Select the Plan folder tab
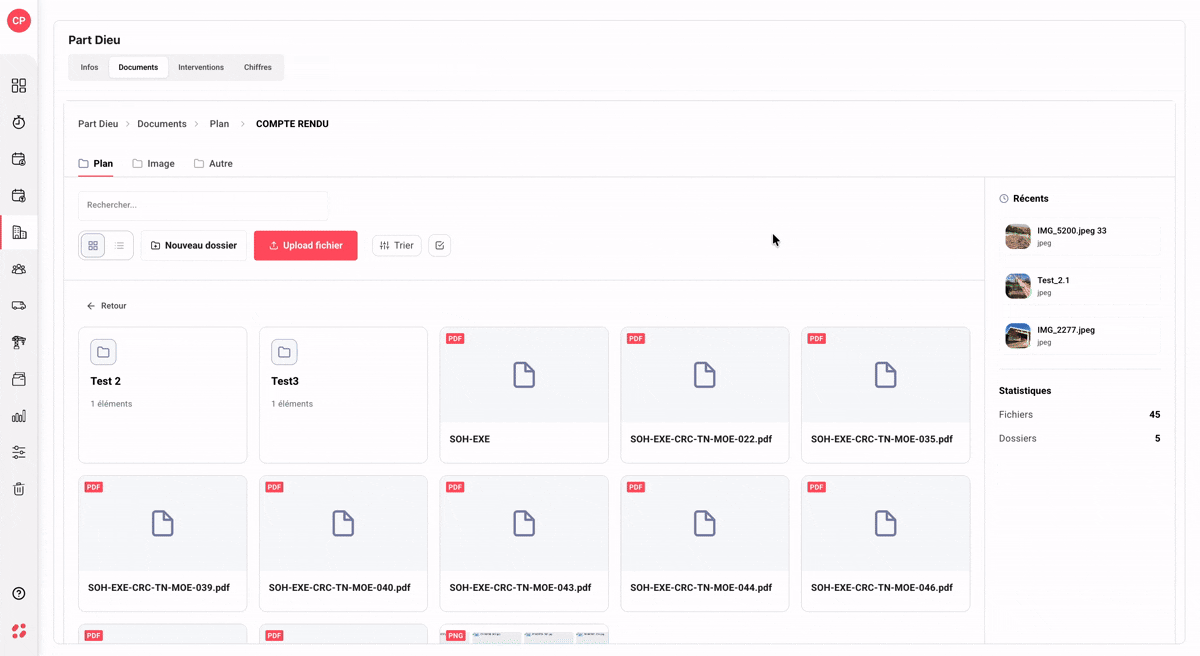Image resolution: width=1200 pixels, height=656 pixels. pos(95,164)
